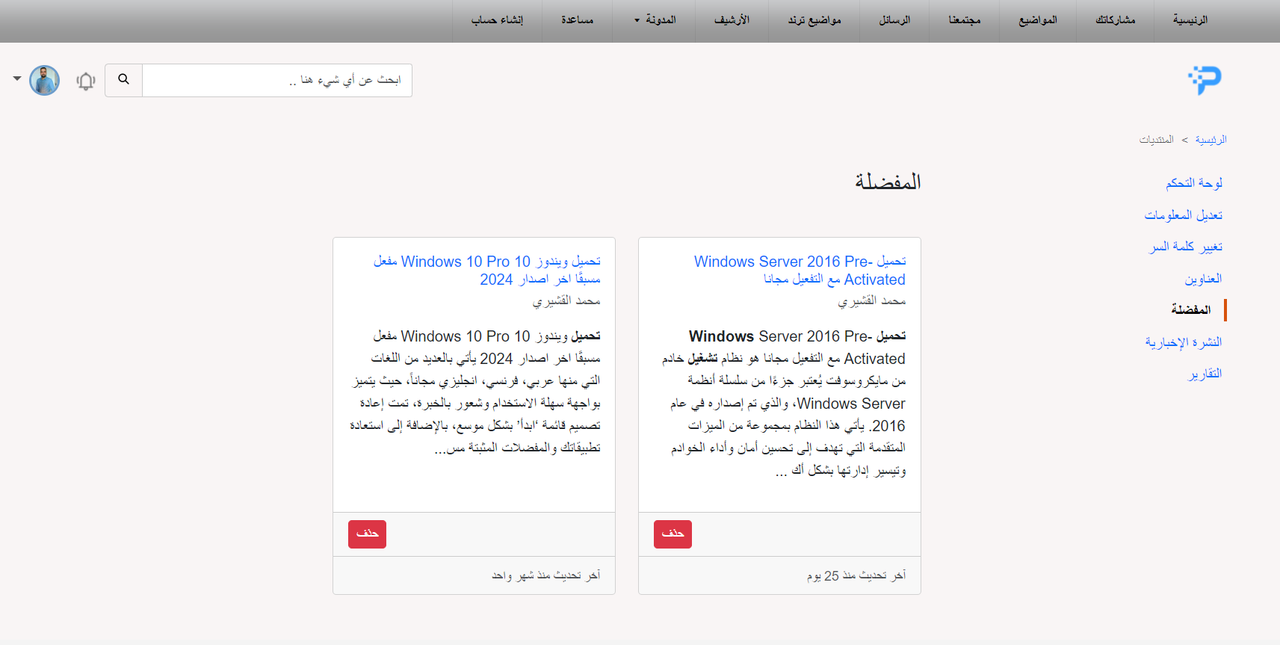Viewport: 1280px width, 645px height.
Task: Open the Windows Server 2016 Pre-Activated article title
Action: click(x=800, y=270)
